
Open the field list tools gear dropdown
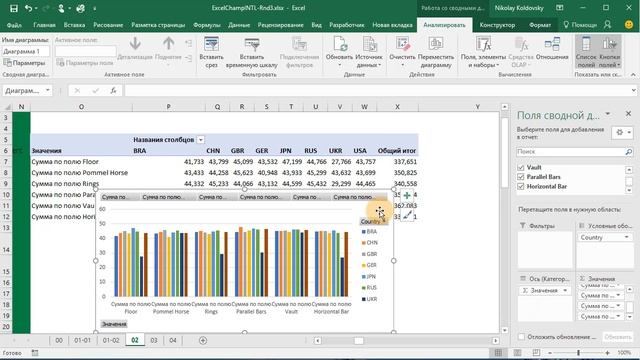(622, 132)
